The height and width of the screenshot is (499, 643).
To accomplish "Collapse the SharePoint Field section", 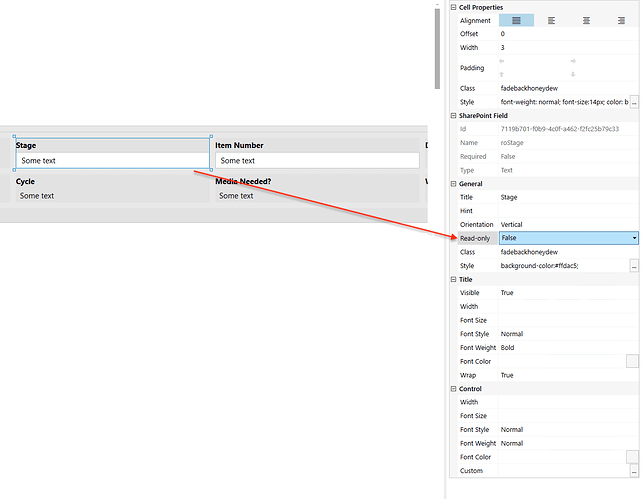I will 453,116.
